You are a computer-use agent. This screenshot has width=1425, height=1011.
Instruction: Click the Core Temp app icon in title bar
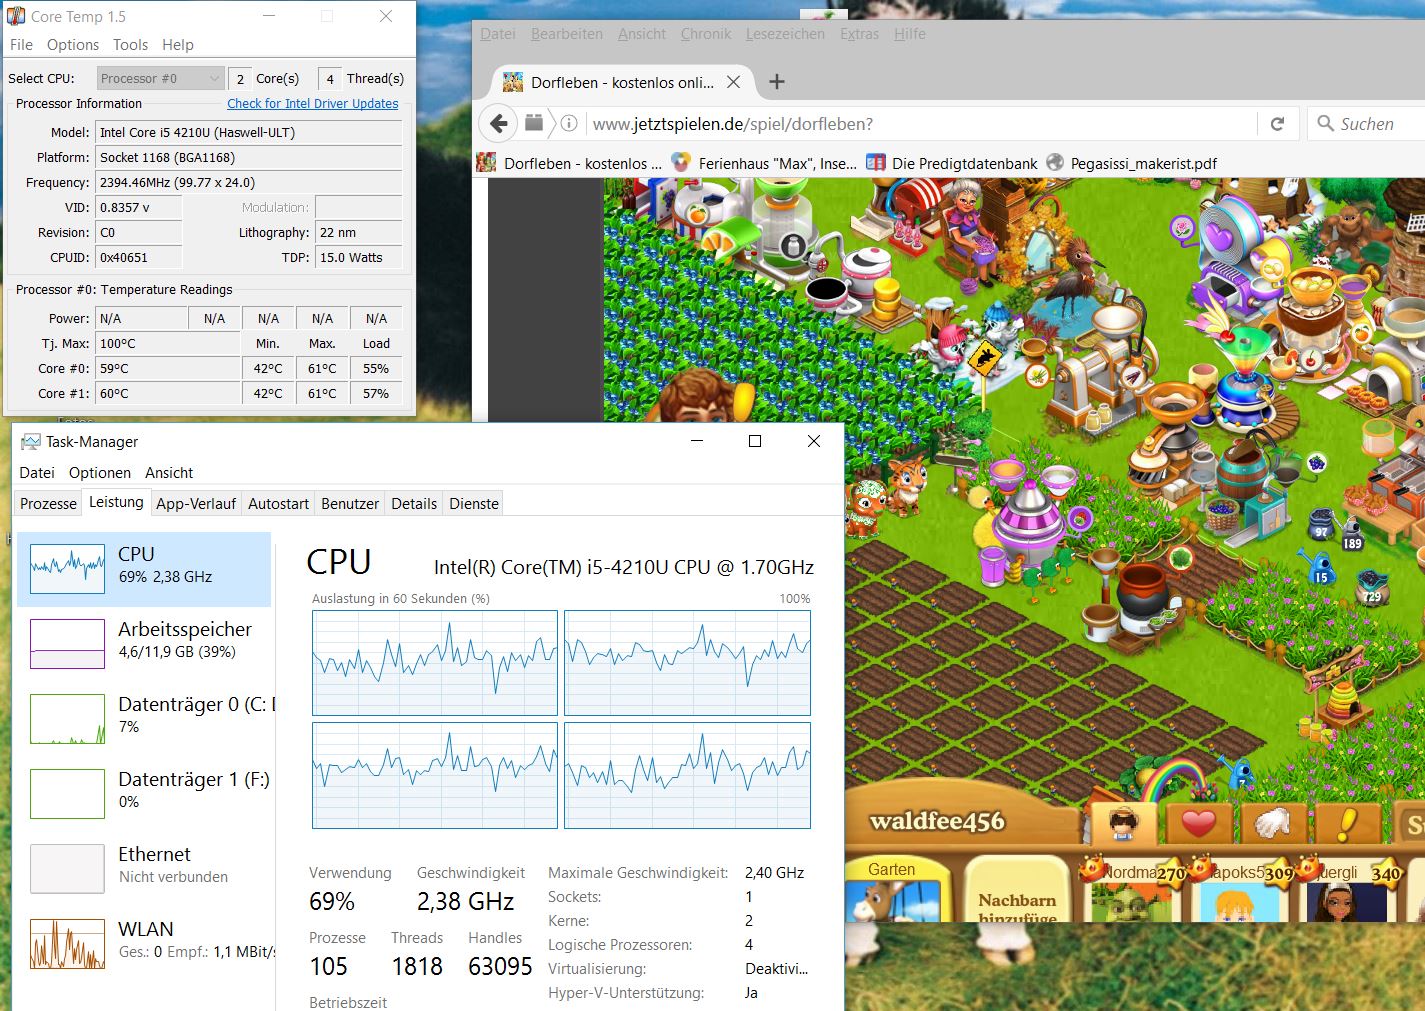[16, 16]
